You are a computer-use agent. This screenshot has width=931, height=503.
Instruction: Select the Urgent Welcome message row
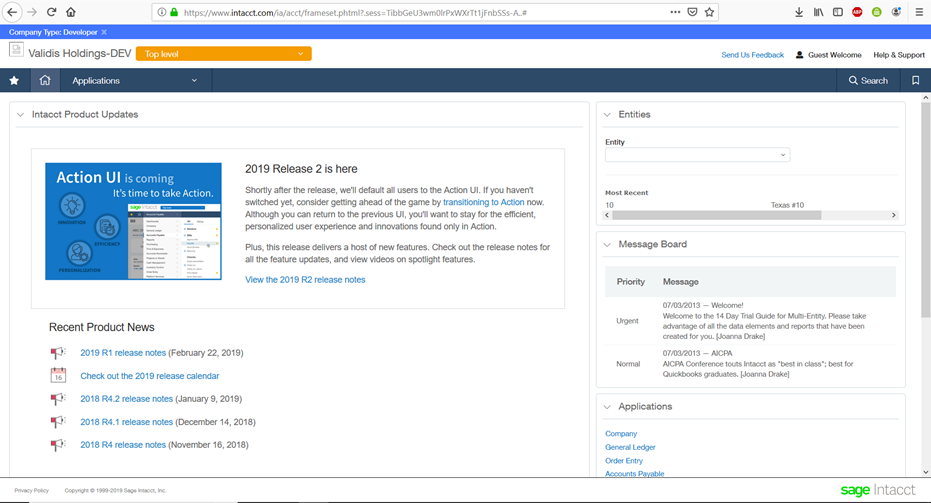[750, 321]
